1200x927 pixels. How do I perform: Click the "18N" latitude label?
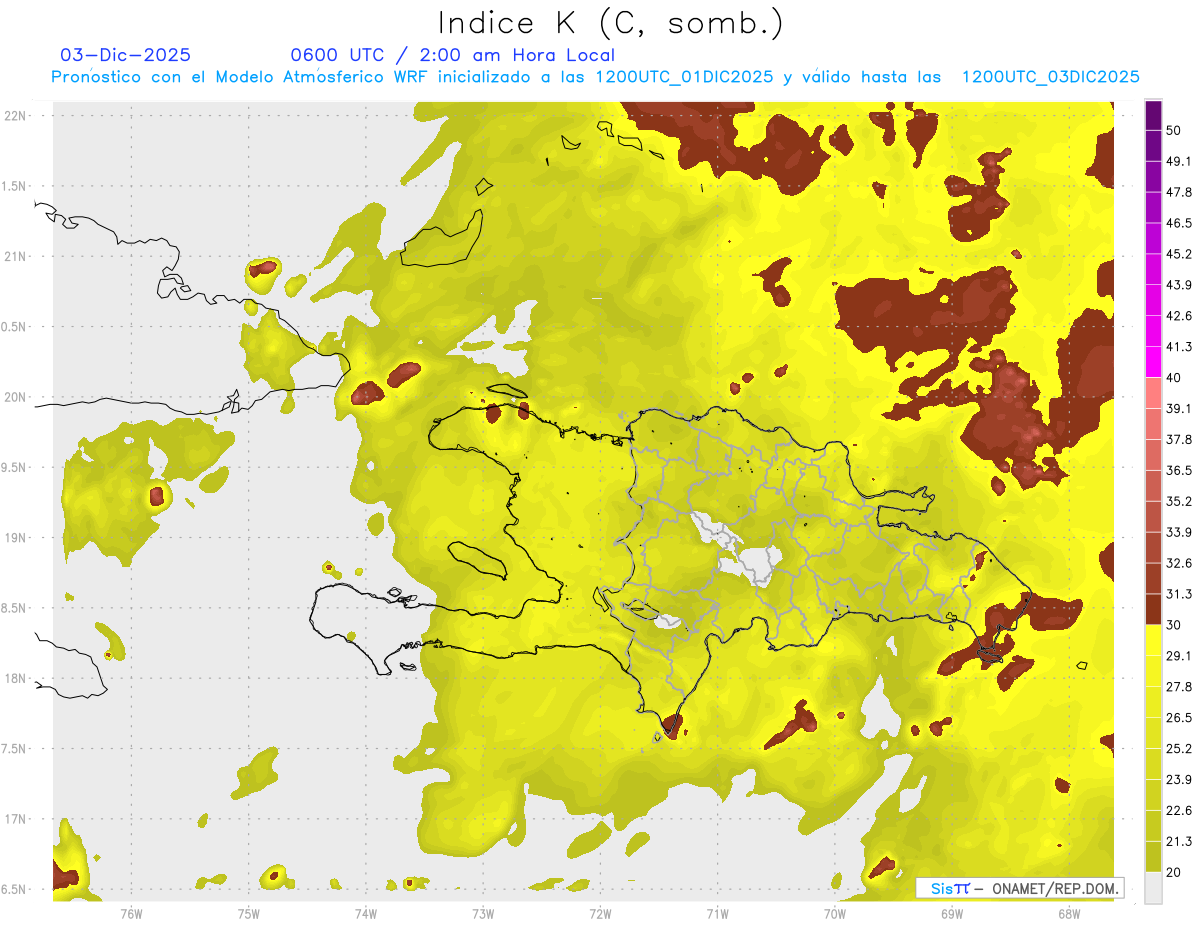click(x=15, y=679)
